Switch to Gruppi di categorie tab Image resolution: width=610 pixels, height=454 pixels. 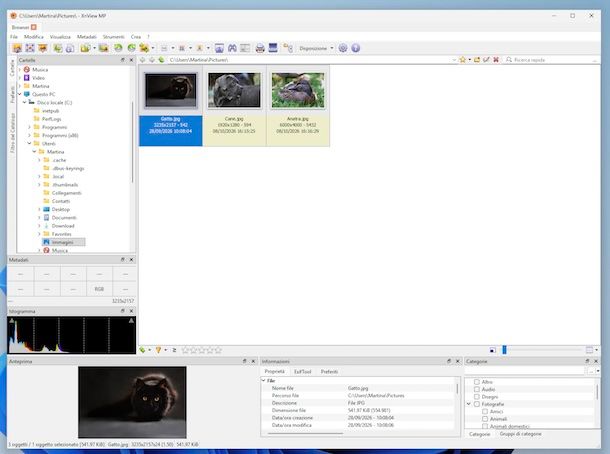[521, 434]
